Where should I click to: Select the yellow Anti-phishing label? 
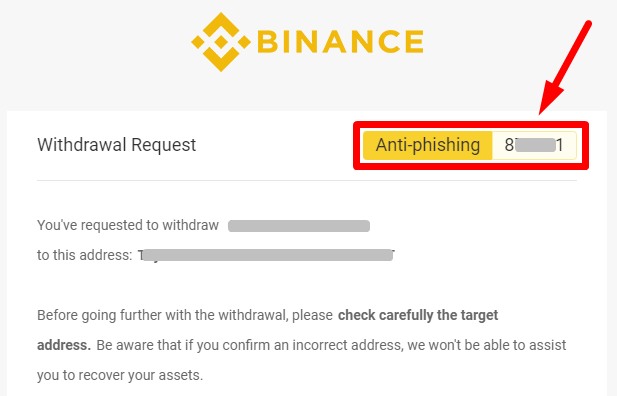(x=428, y=145)
